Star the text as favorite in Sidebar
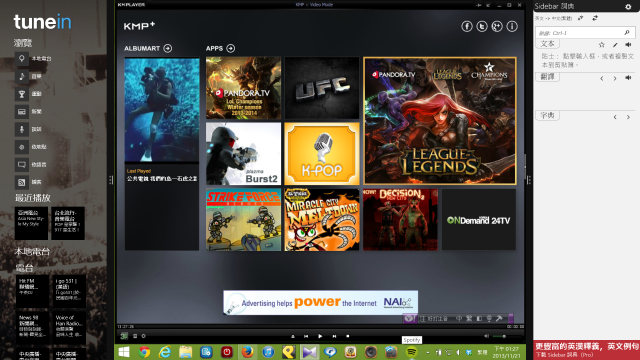Viewport: 640px width, 360px height. tap(602, 44)
